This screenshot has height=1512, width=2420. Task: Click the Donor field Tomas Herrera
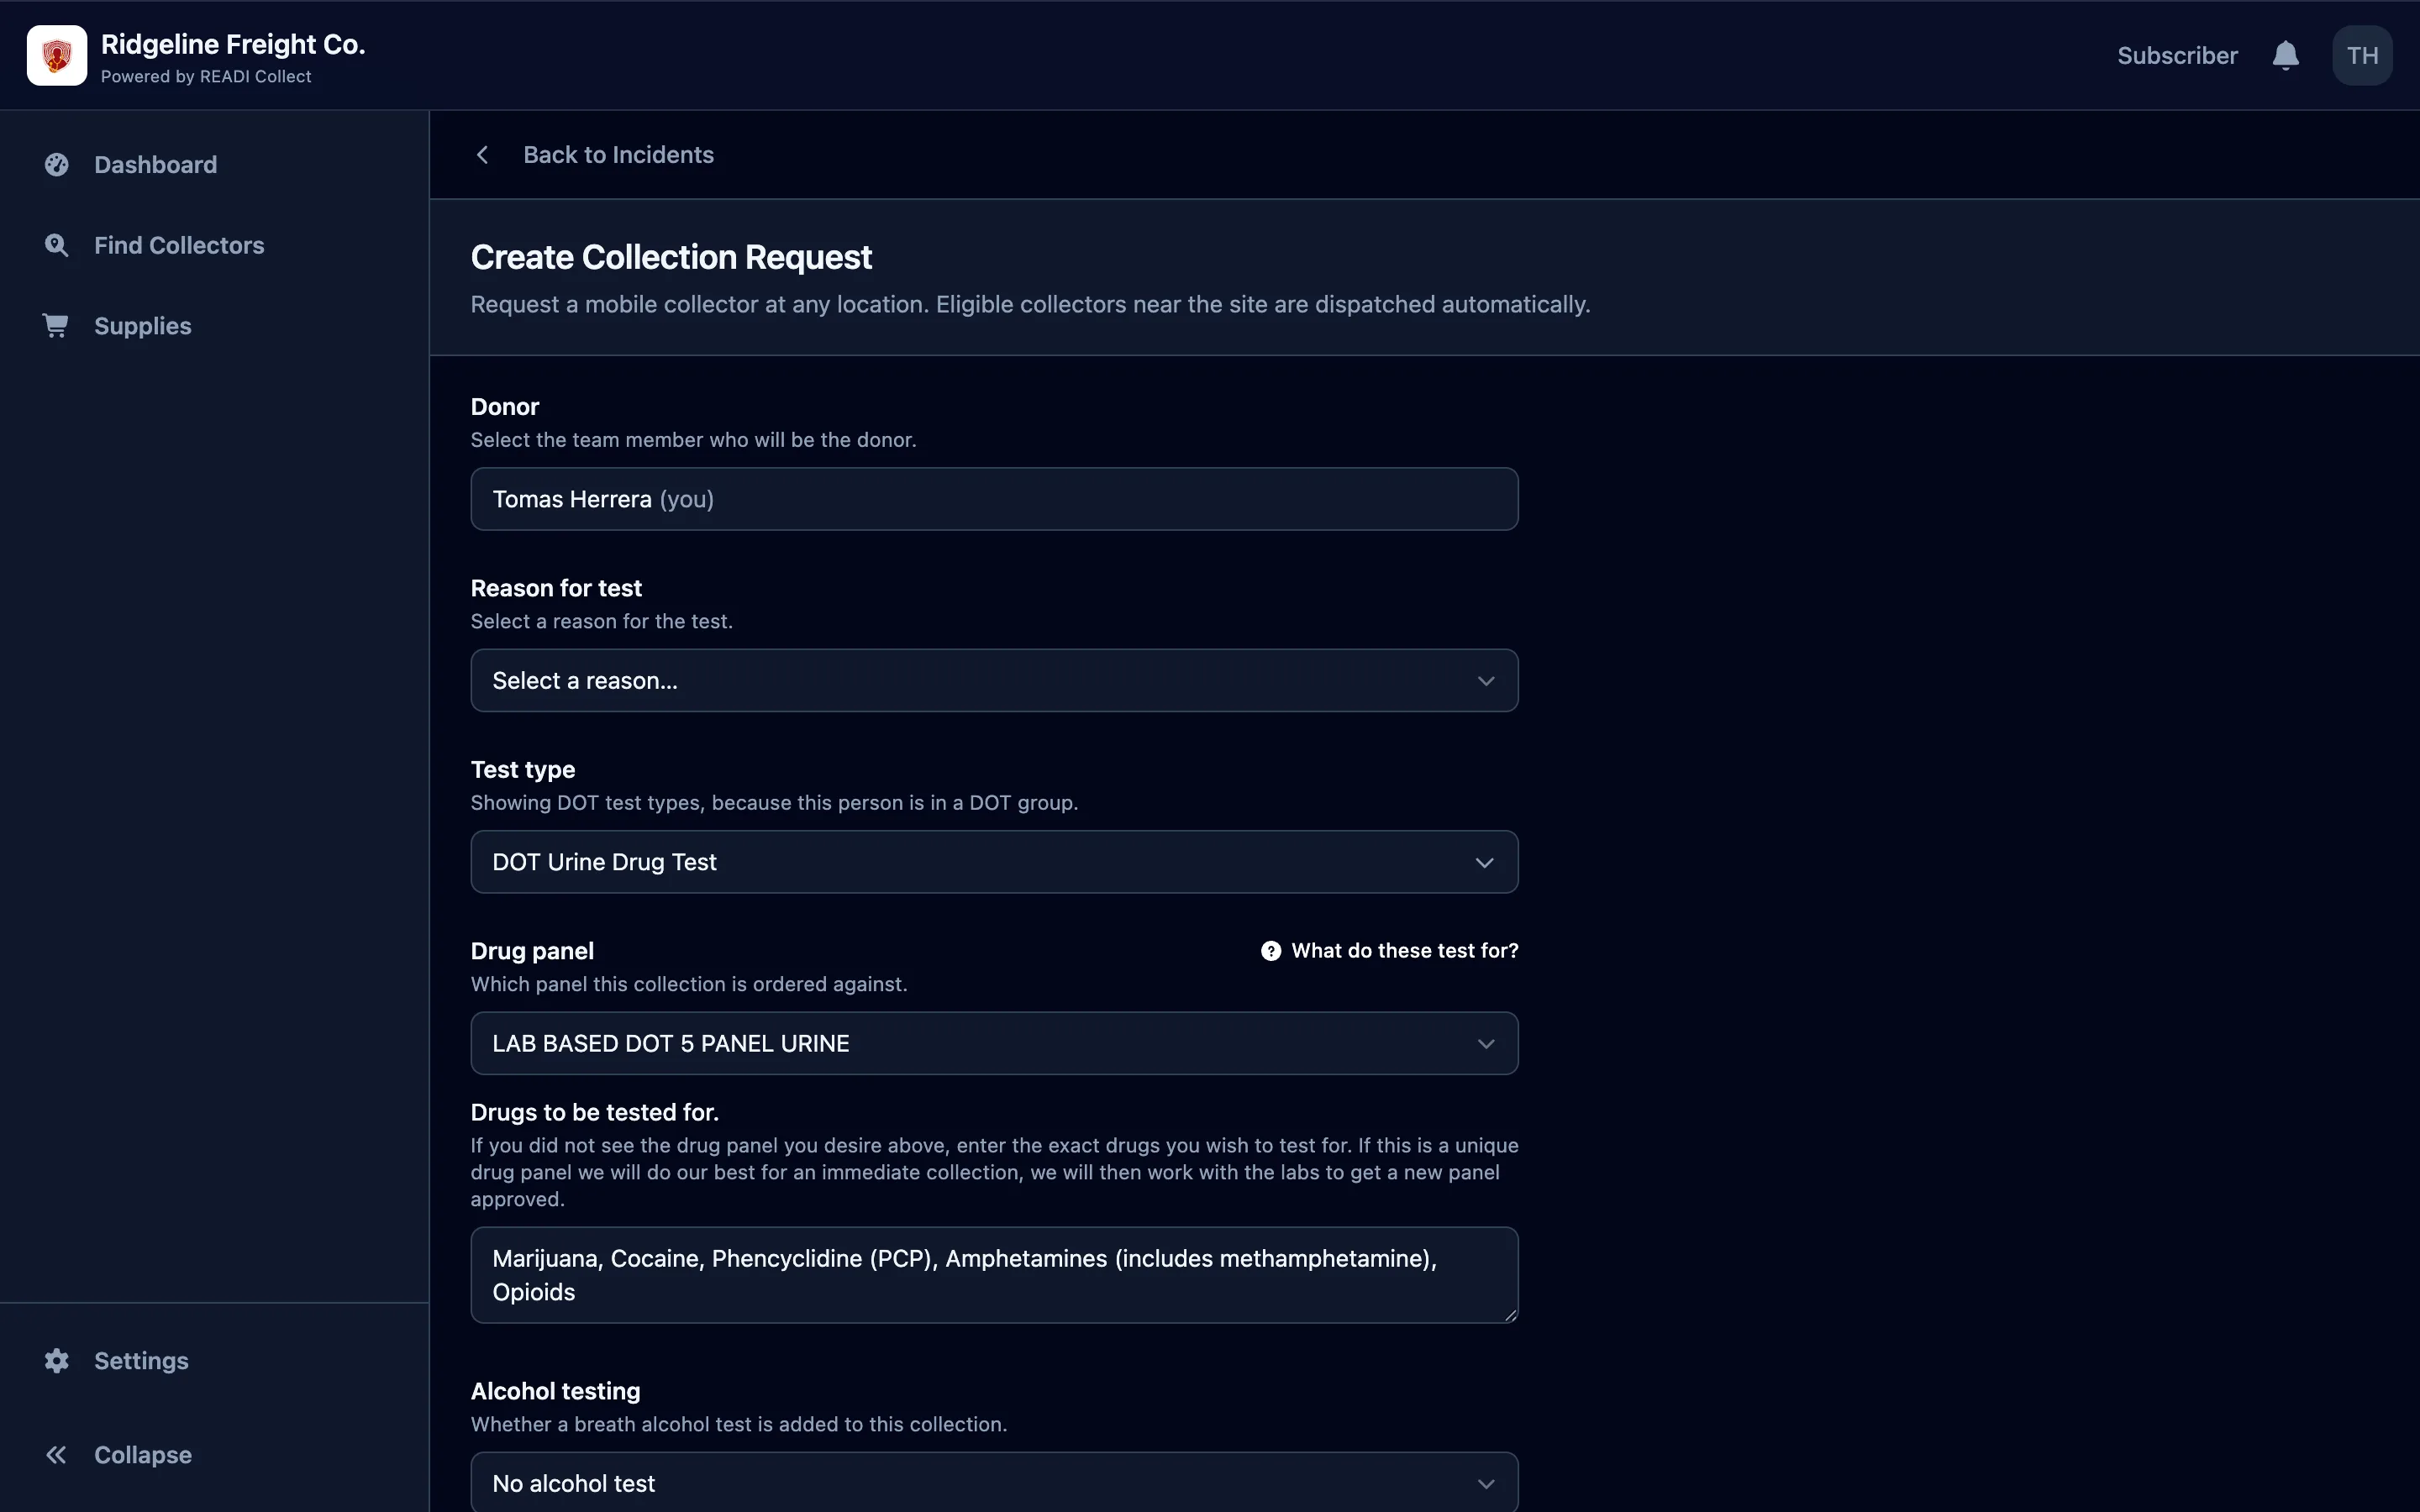(x=994, y=499)
